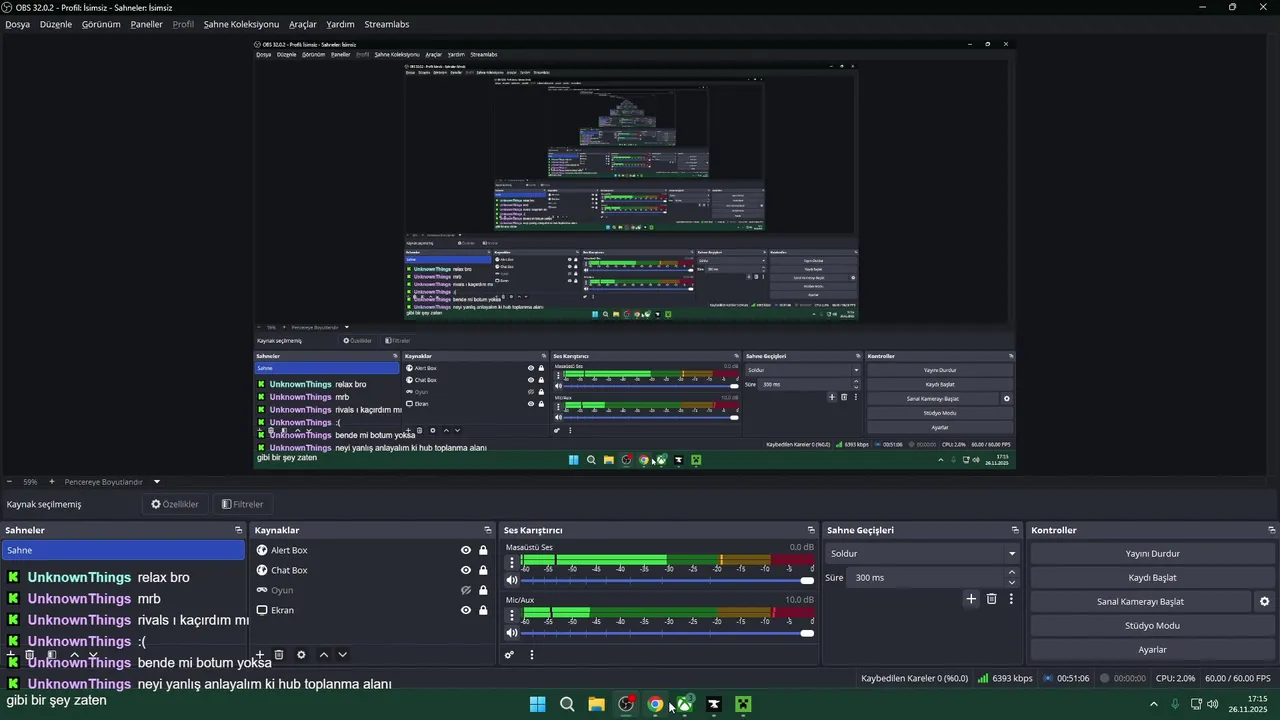
Task: Open audio mixer three-dot menu at bottom
Action: (x=532, y=655)
